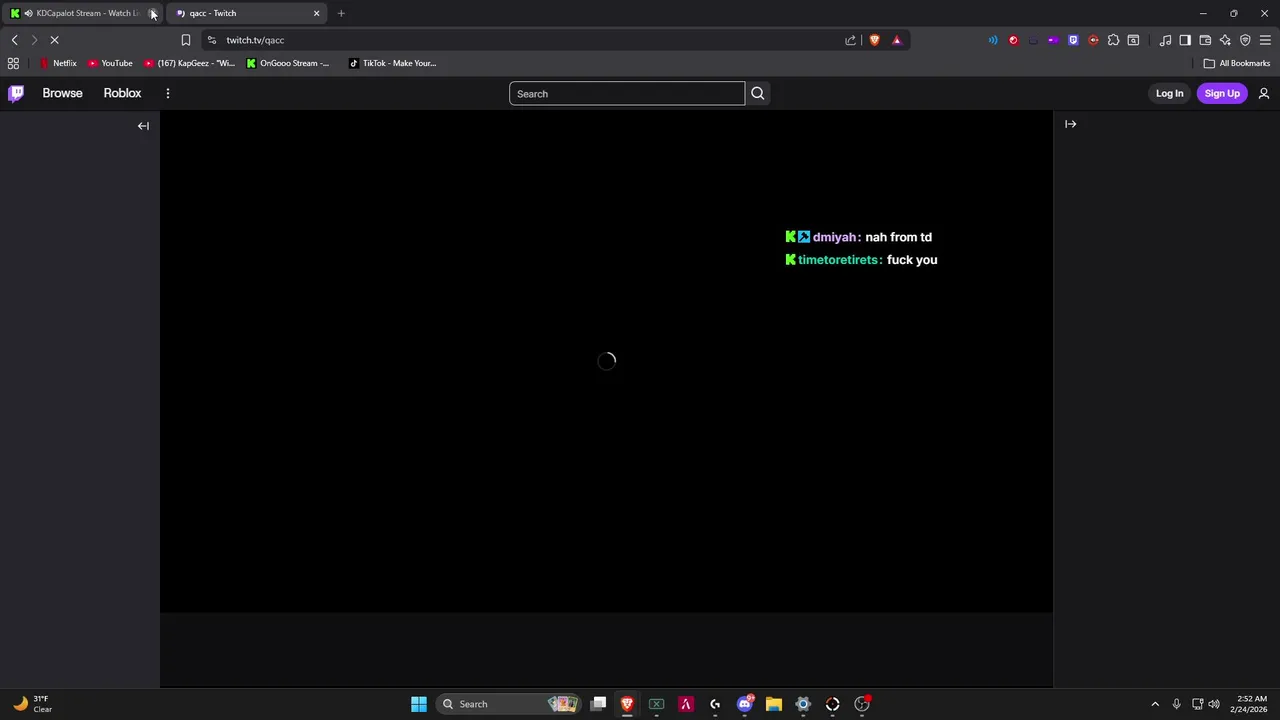Click the Sign Up button

pos(1222,94)
